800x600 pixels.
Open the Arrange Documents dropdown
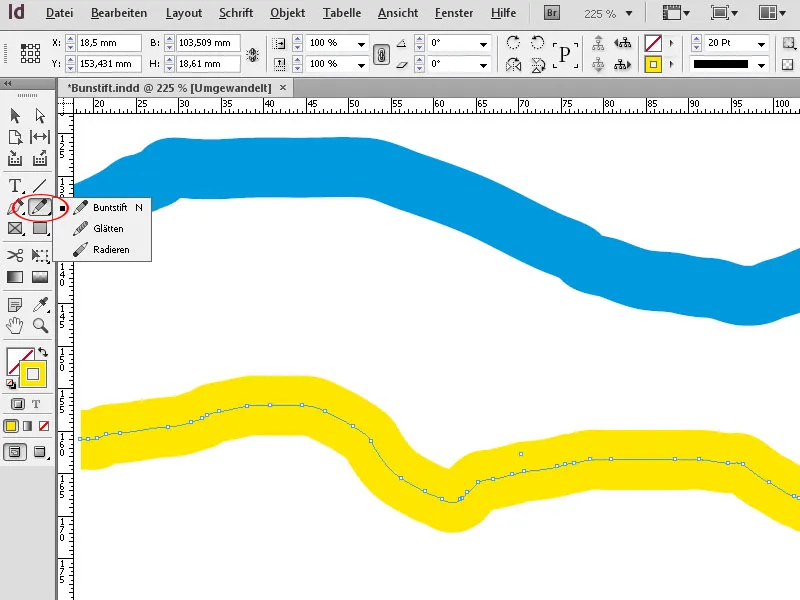tap(772, 13)
